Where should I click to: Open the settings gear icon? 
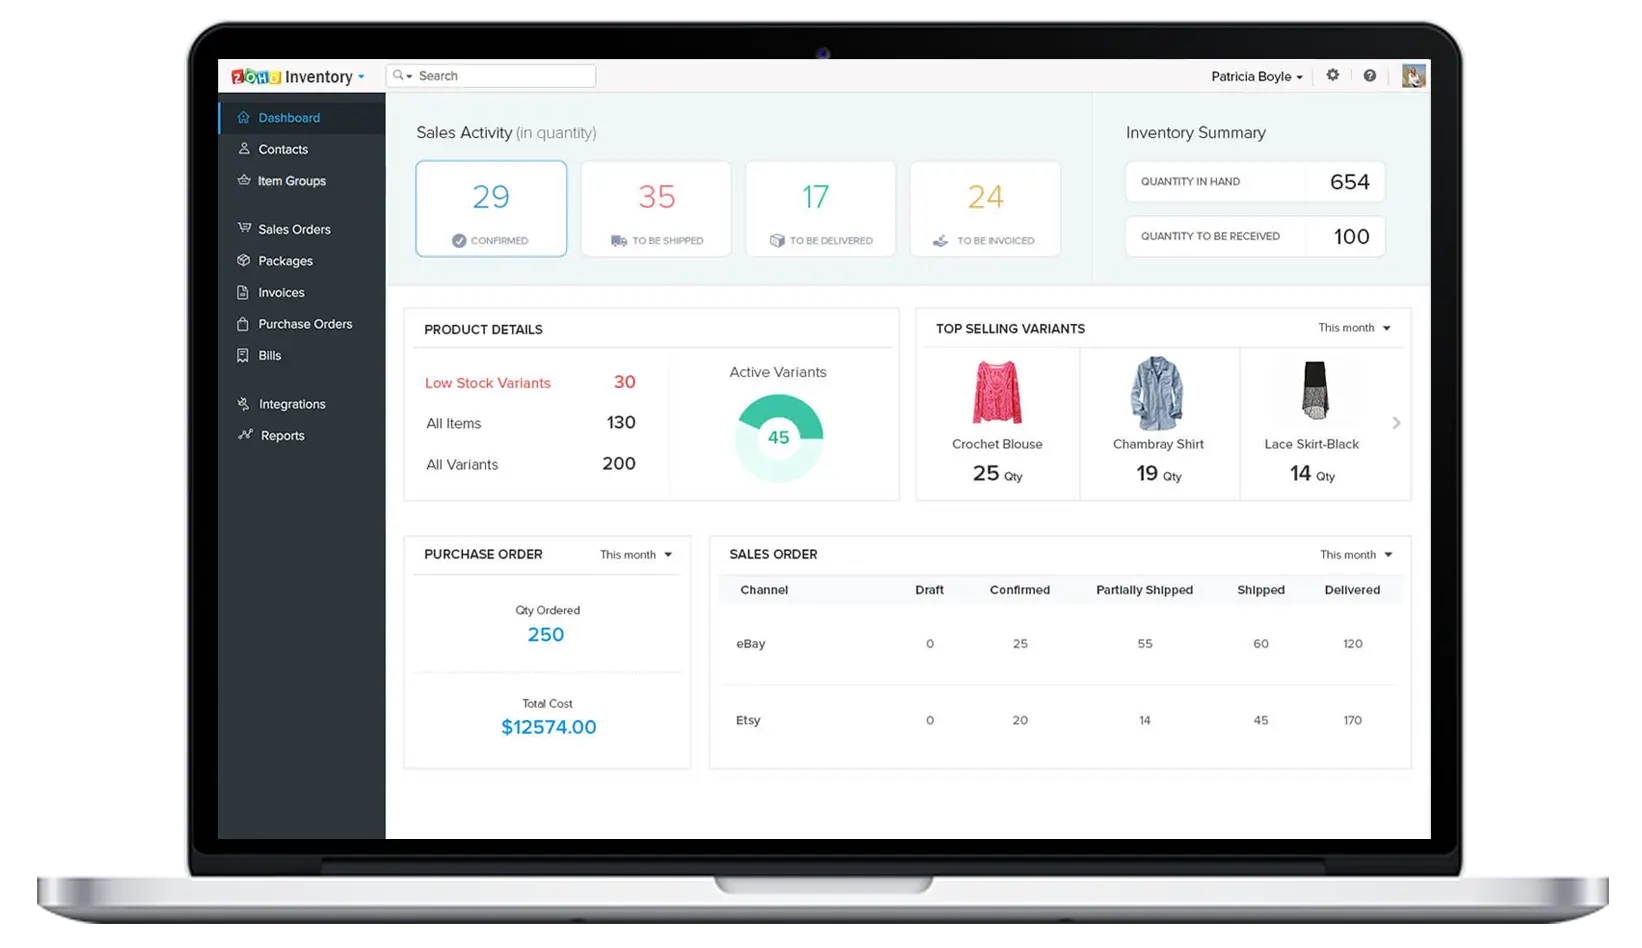(x=1332, y=75)
